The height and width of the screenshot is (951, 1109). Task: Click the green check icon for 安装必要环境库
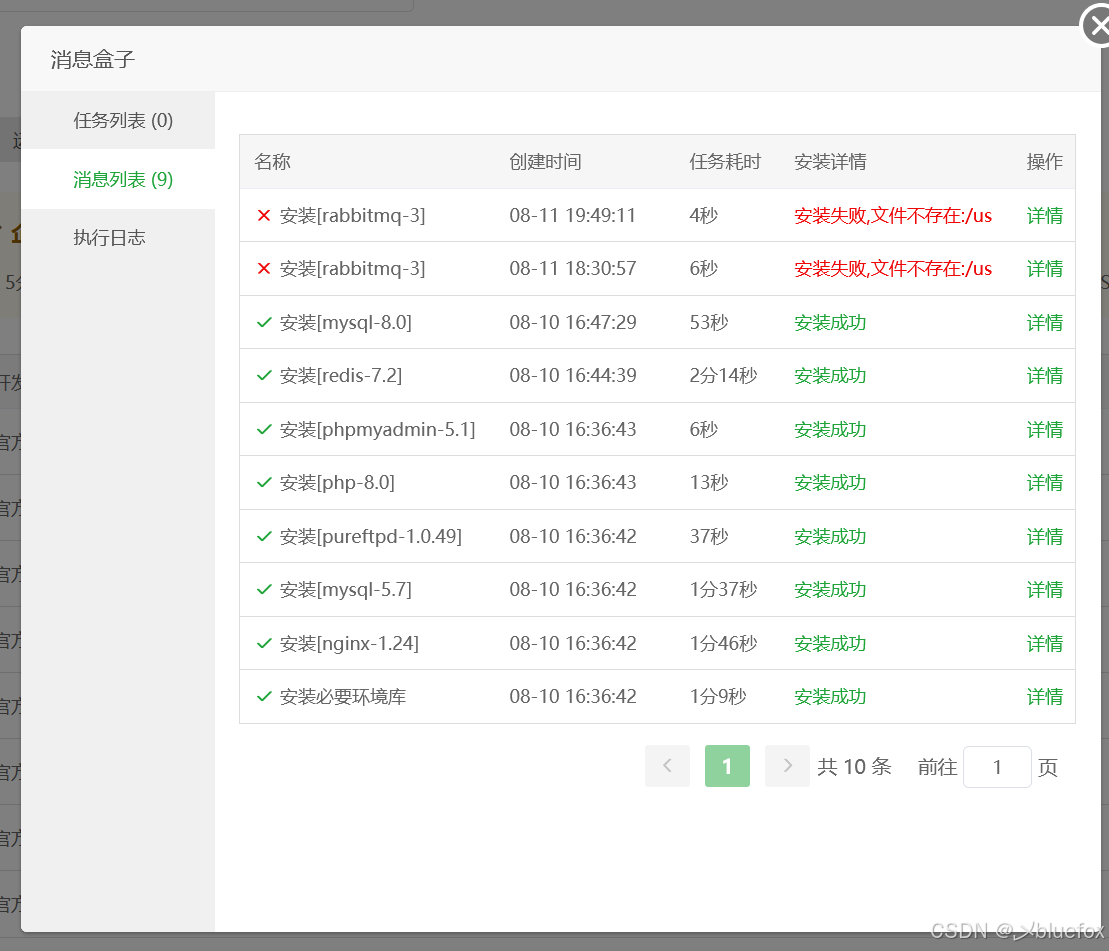coord(264,696)
